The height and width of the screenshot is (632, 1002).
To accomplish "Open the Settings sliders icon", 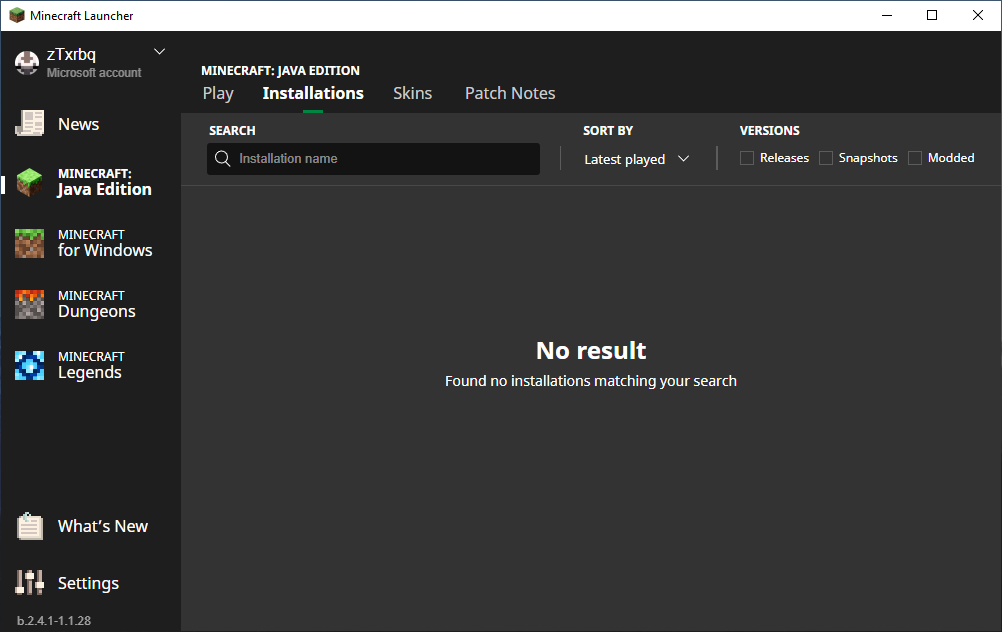I will (x=29, y=582).
